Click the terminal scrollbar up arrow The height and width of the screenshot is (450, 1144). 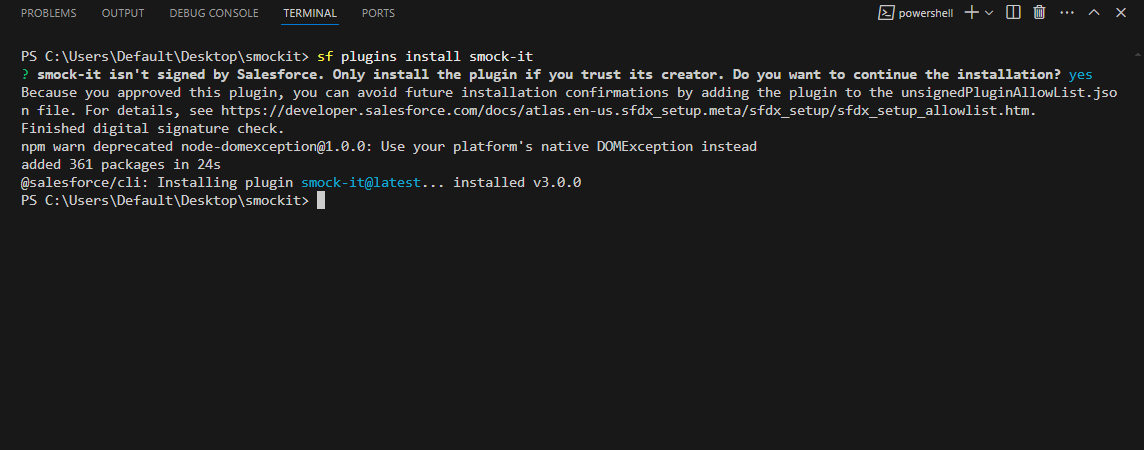pos(1138,53)
